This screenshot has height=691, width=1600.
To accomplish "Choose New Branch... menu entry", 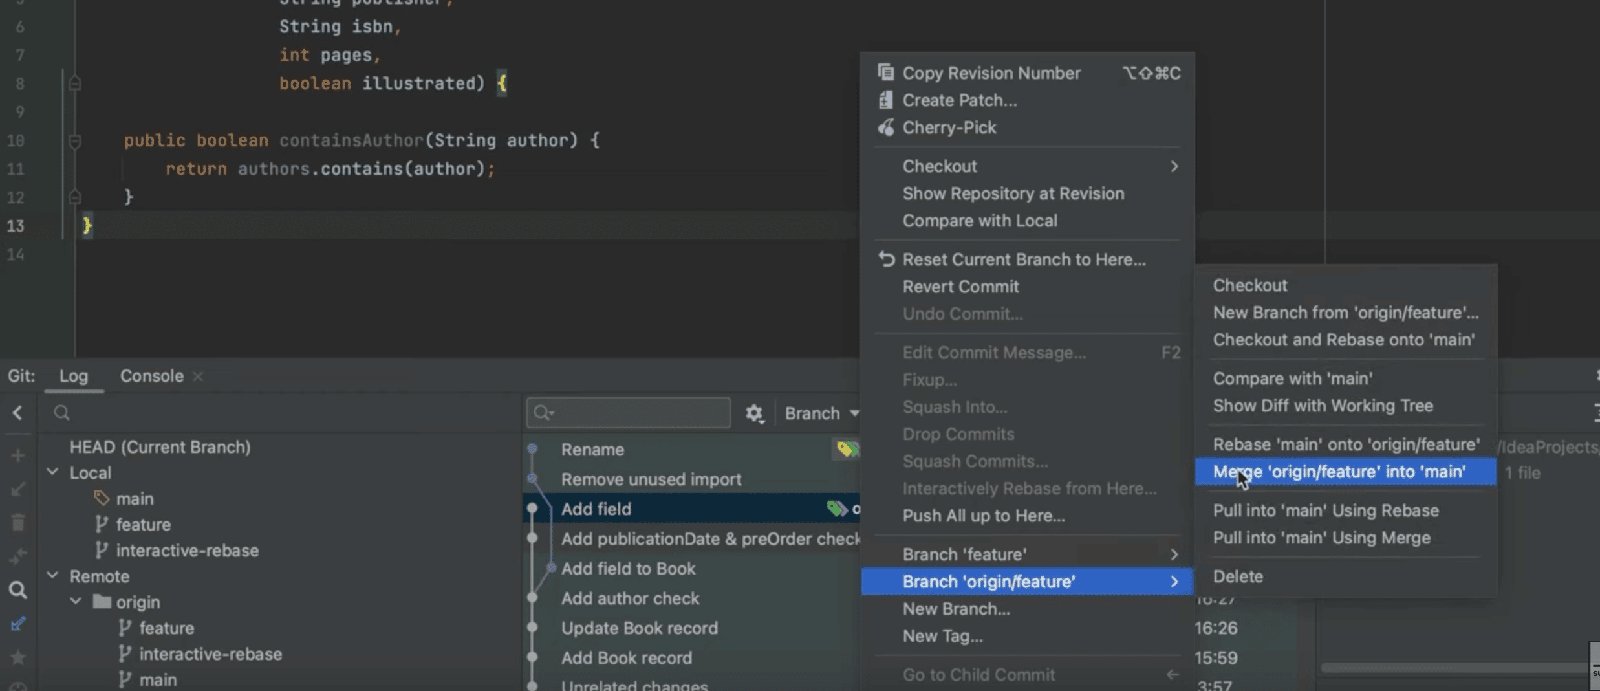I will [x=1027, y=609].
